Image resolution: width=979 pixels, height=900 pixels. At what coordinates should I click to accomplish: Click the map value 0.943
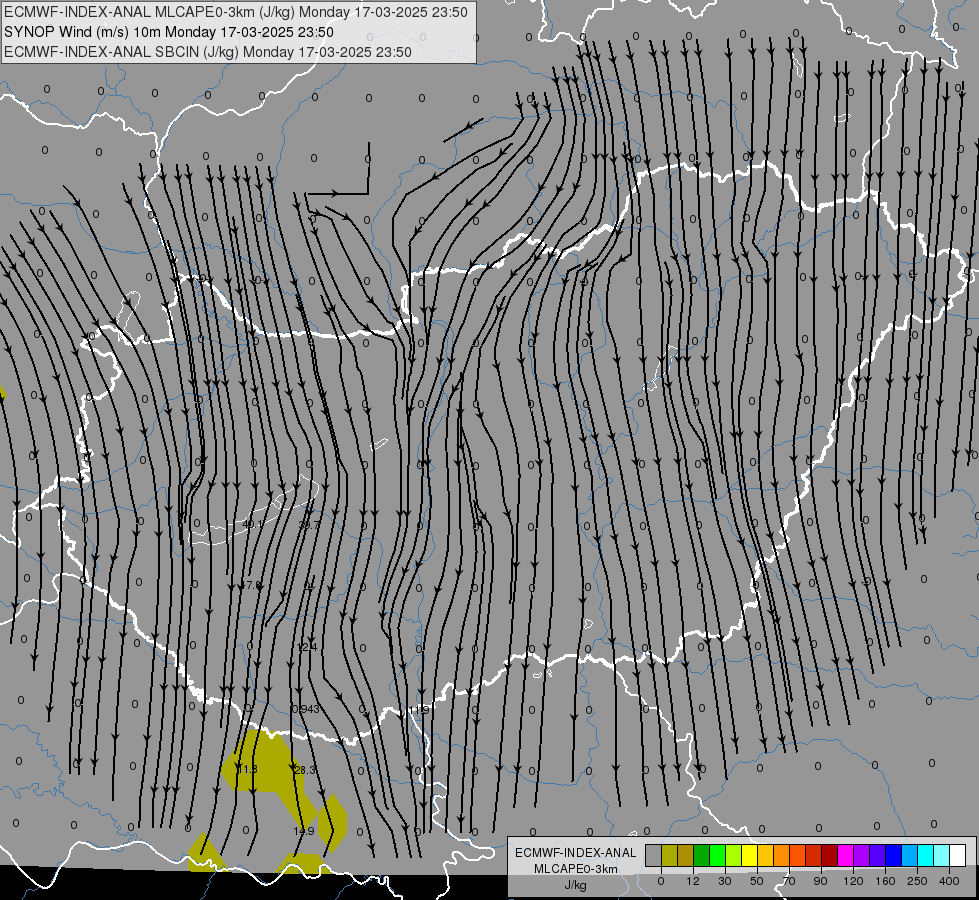(x=306, y=709)
